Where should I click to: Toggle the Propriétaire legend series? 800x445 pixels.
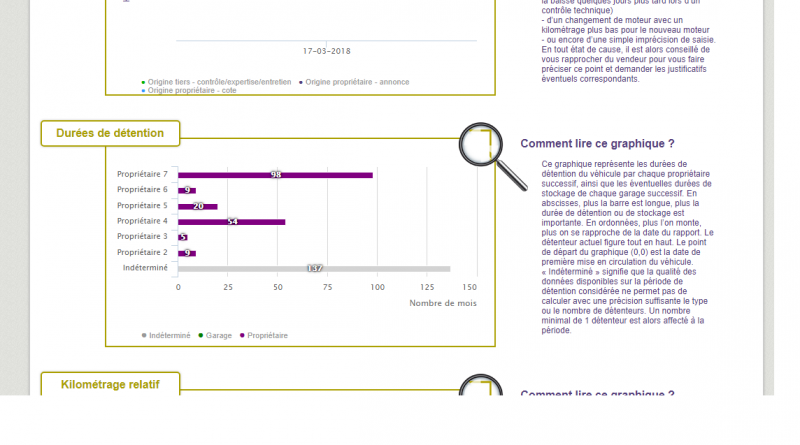[x=264, y=335]
